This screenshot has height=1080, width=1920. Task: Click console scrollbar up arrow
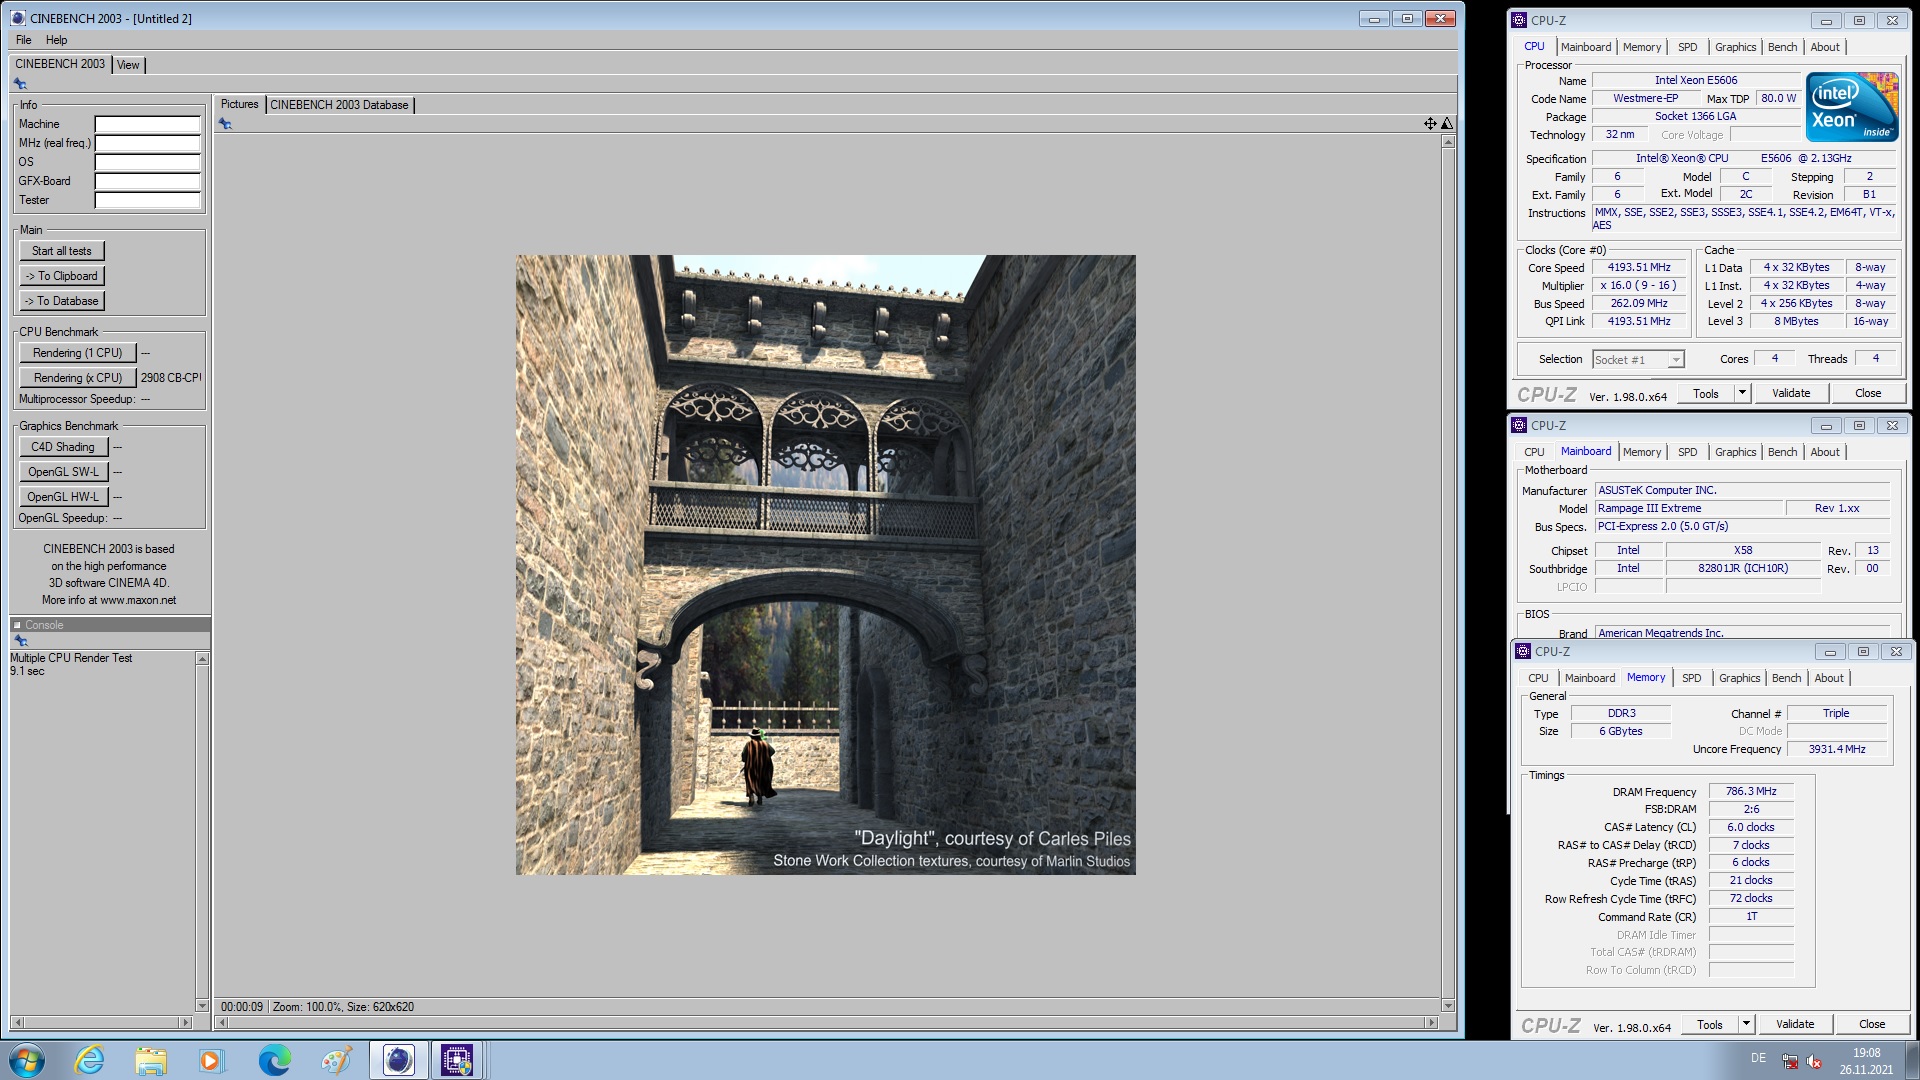[202, 659]
